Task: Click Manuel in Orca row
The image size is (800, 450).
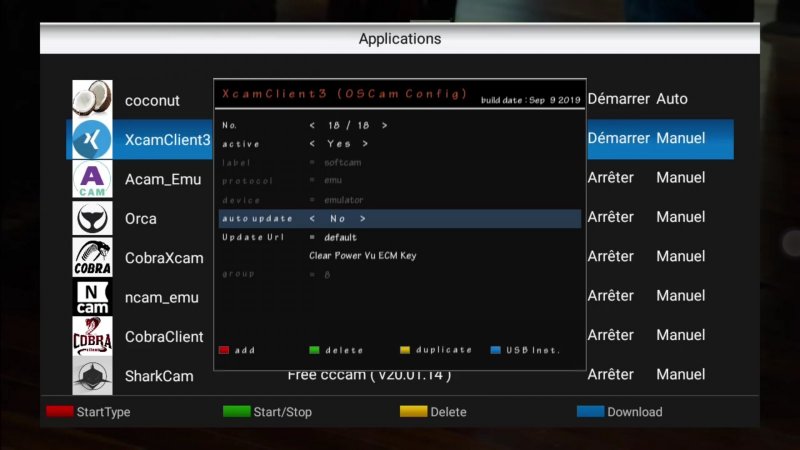Action: [681, 216]
